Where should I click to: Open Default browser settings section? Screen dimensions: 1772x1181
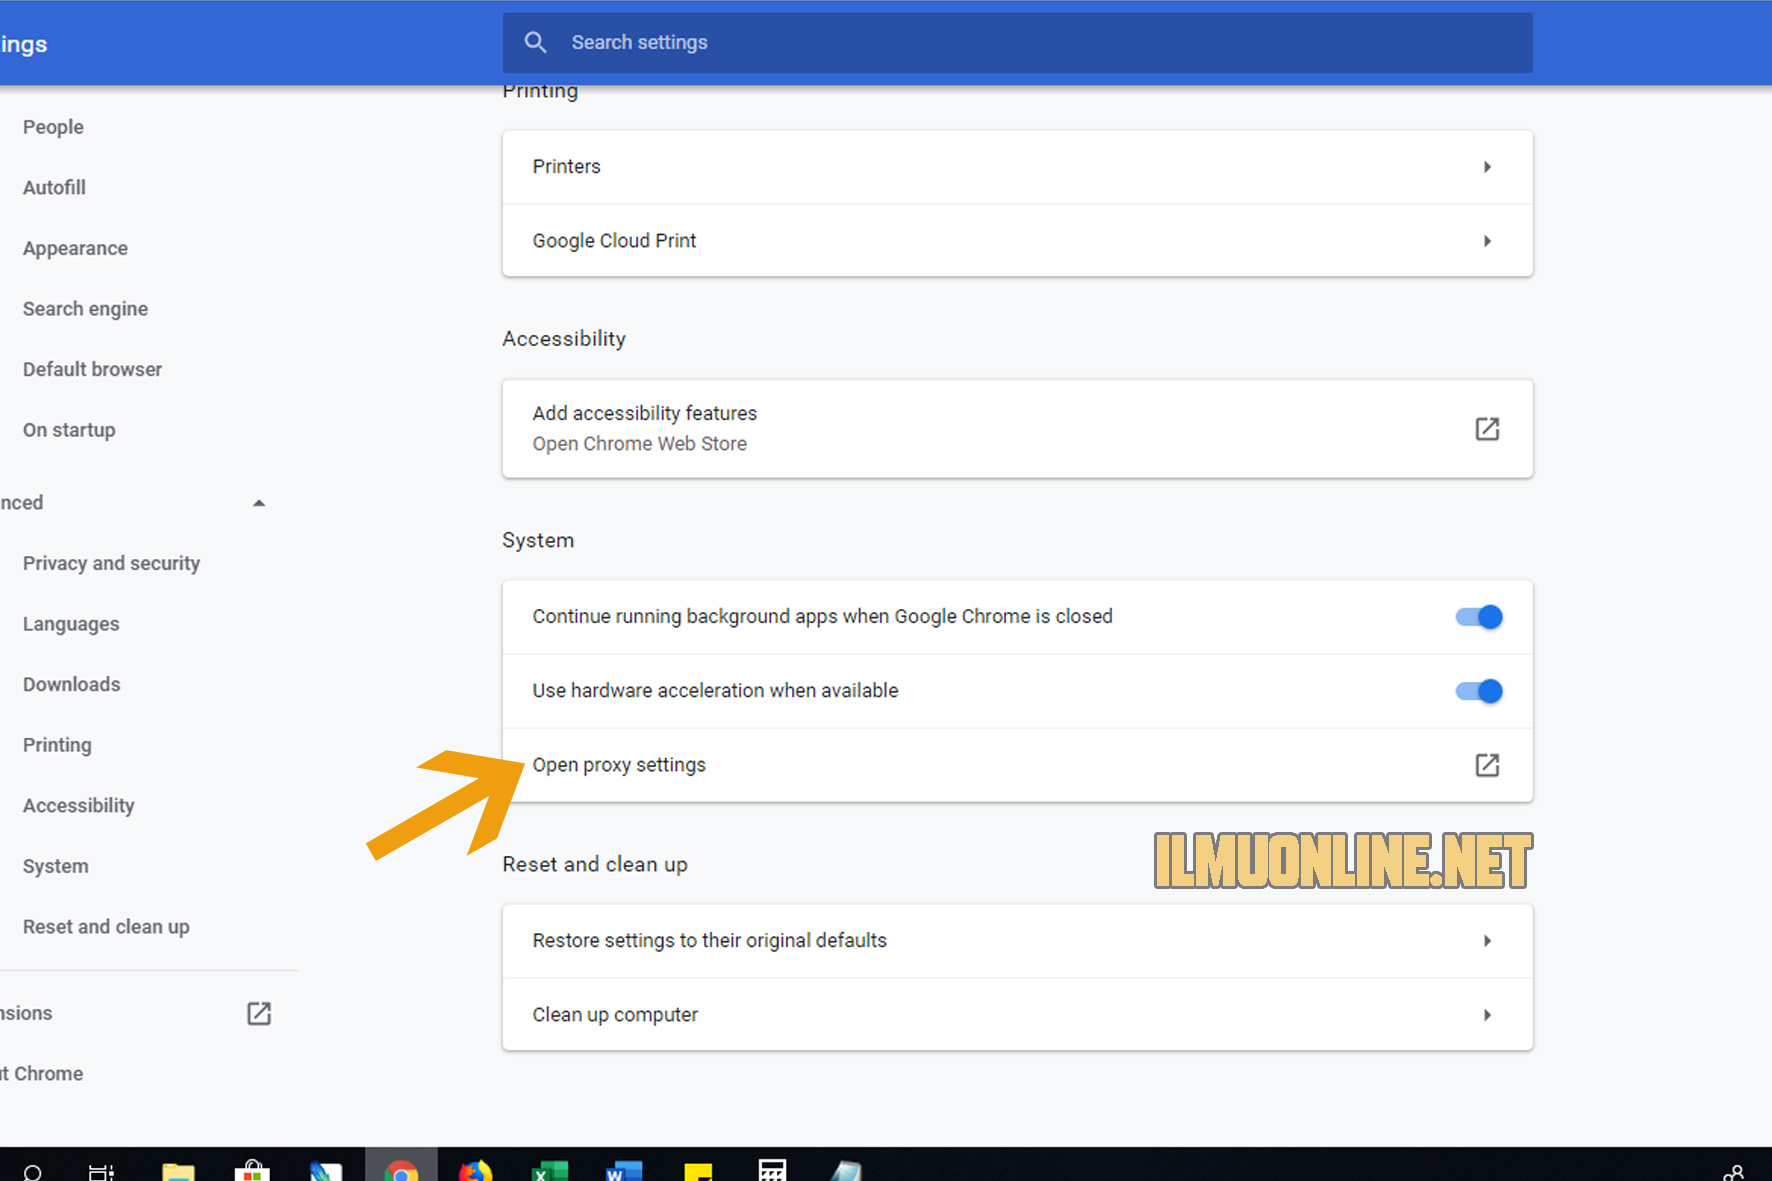coord(92,369)
